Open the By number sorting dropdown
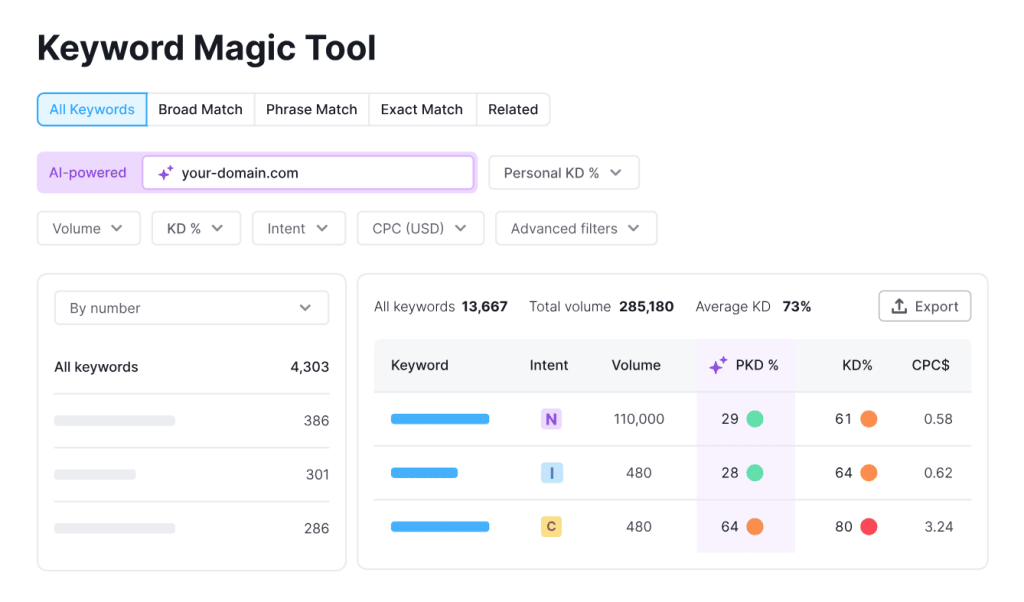The width and height of the screenshot is (1024, 602). (x=191, y=308)
